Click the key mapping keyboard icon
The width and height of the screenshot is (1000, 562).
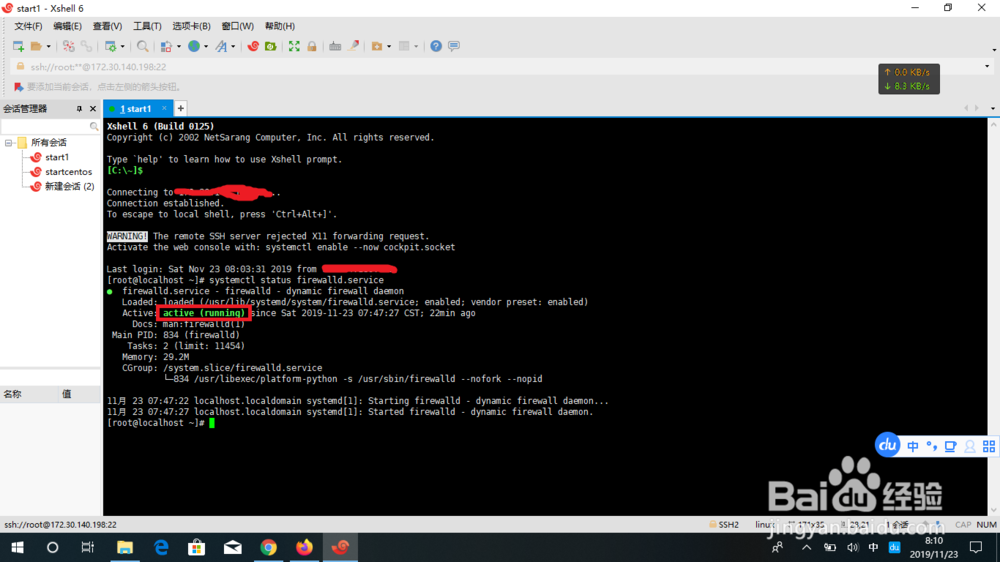point(335,46)
